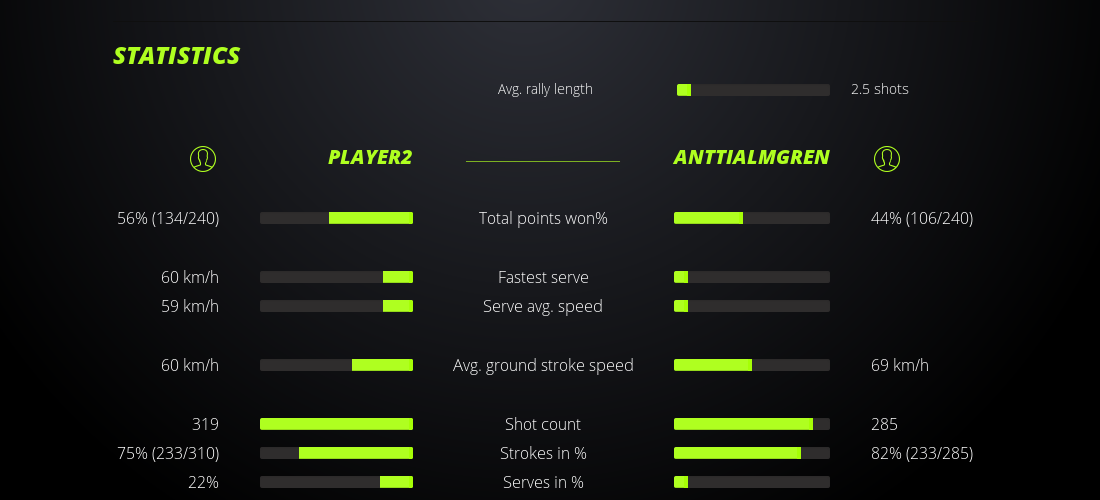Click the Shot count label
The image size is (1100, 500).
543,424
